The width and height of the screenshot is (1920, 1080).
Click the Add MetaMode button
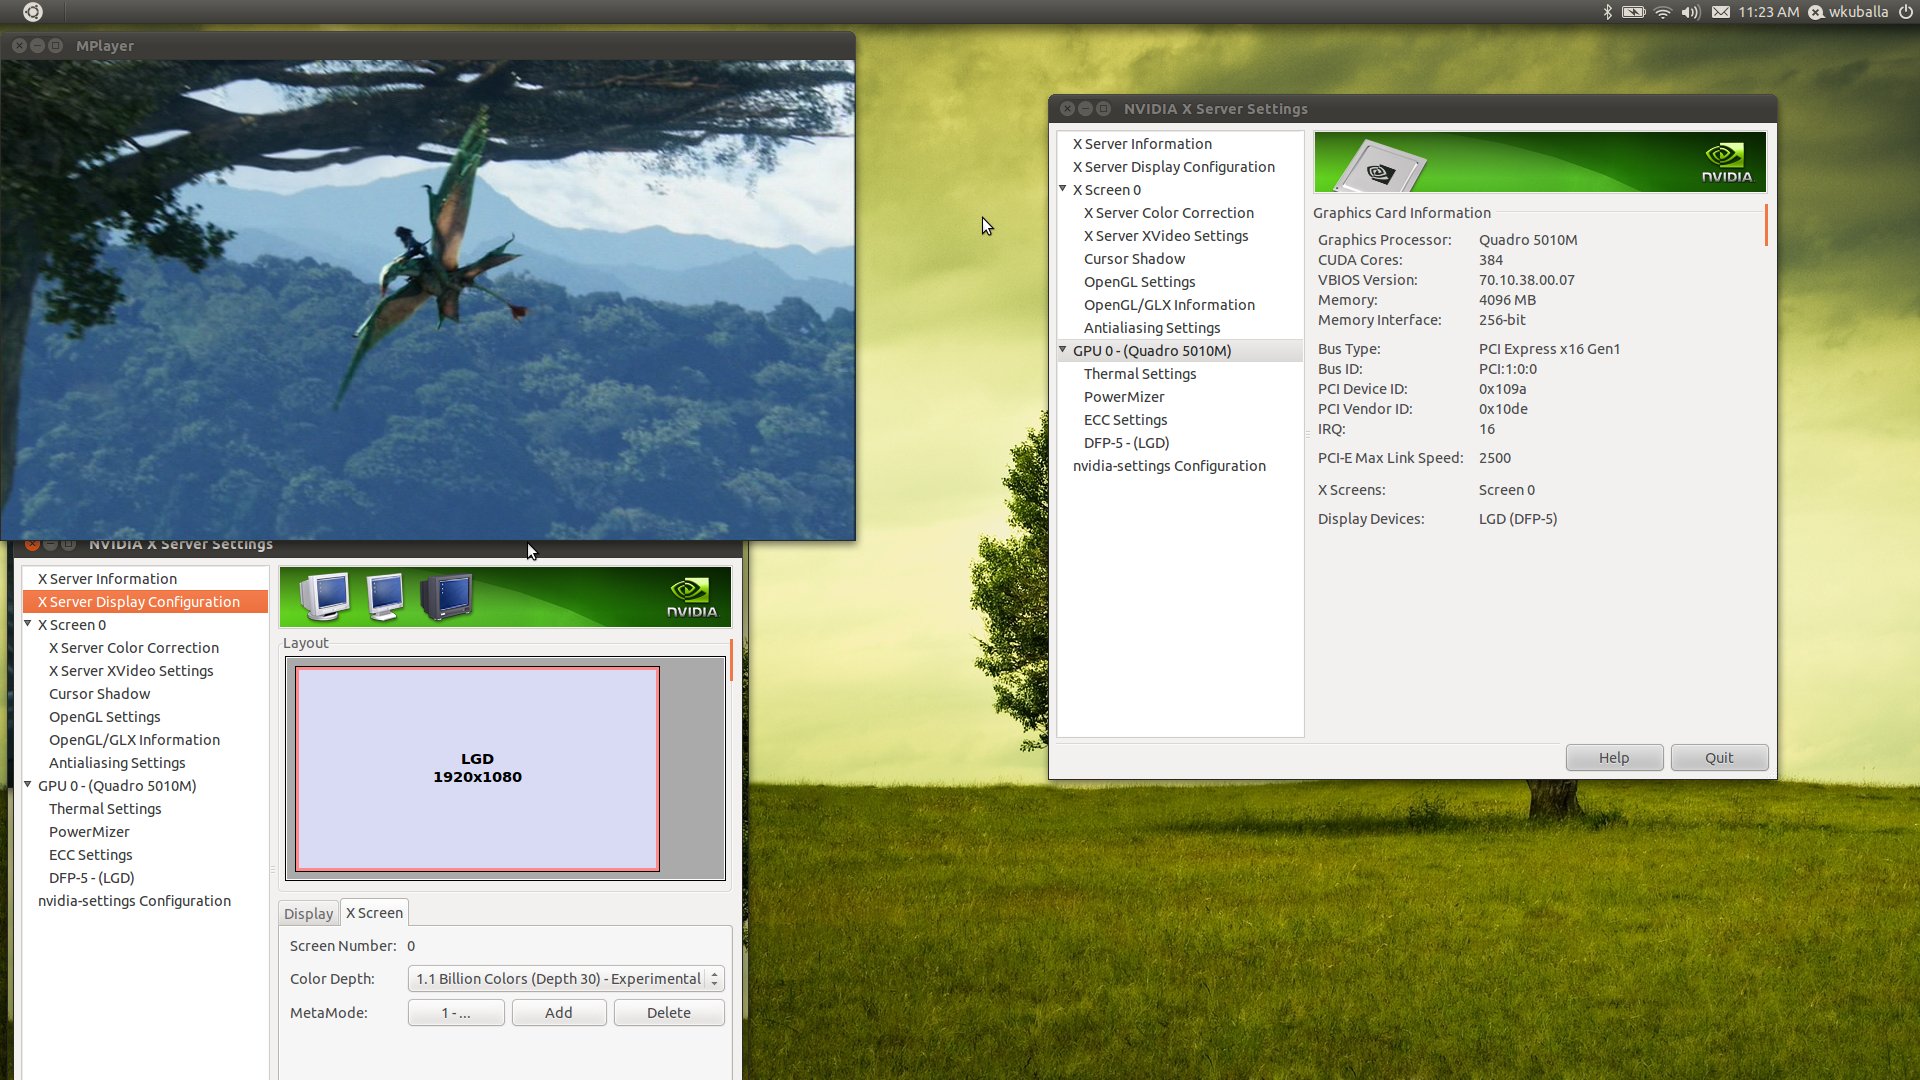tap(559, 1013)
